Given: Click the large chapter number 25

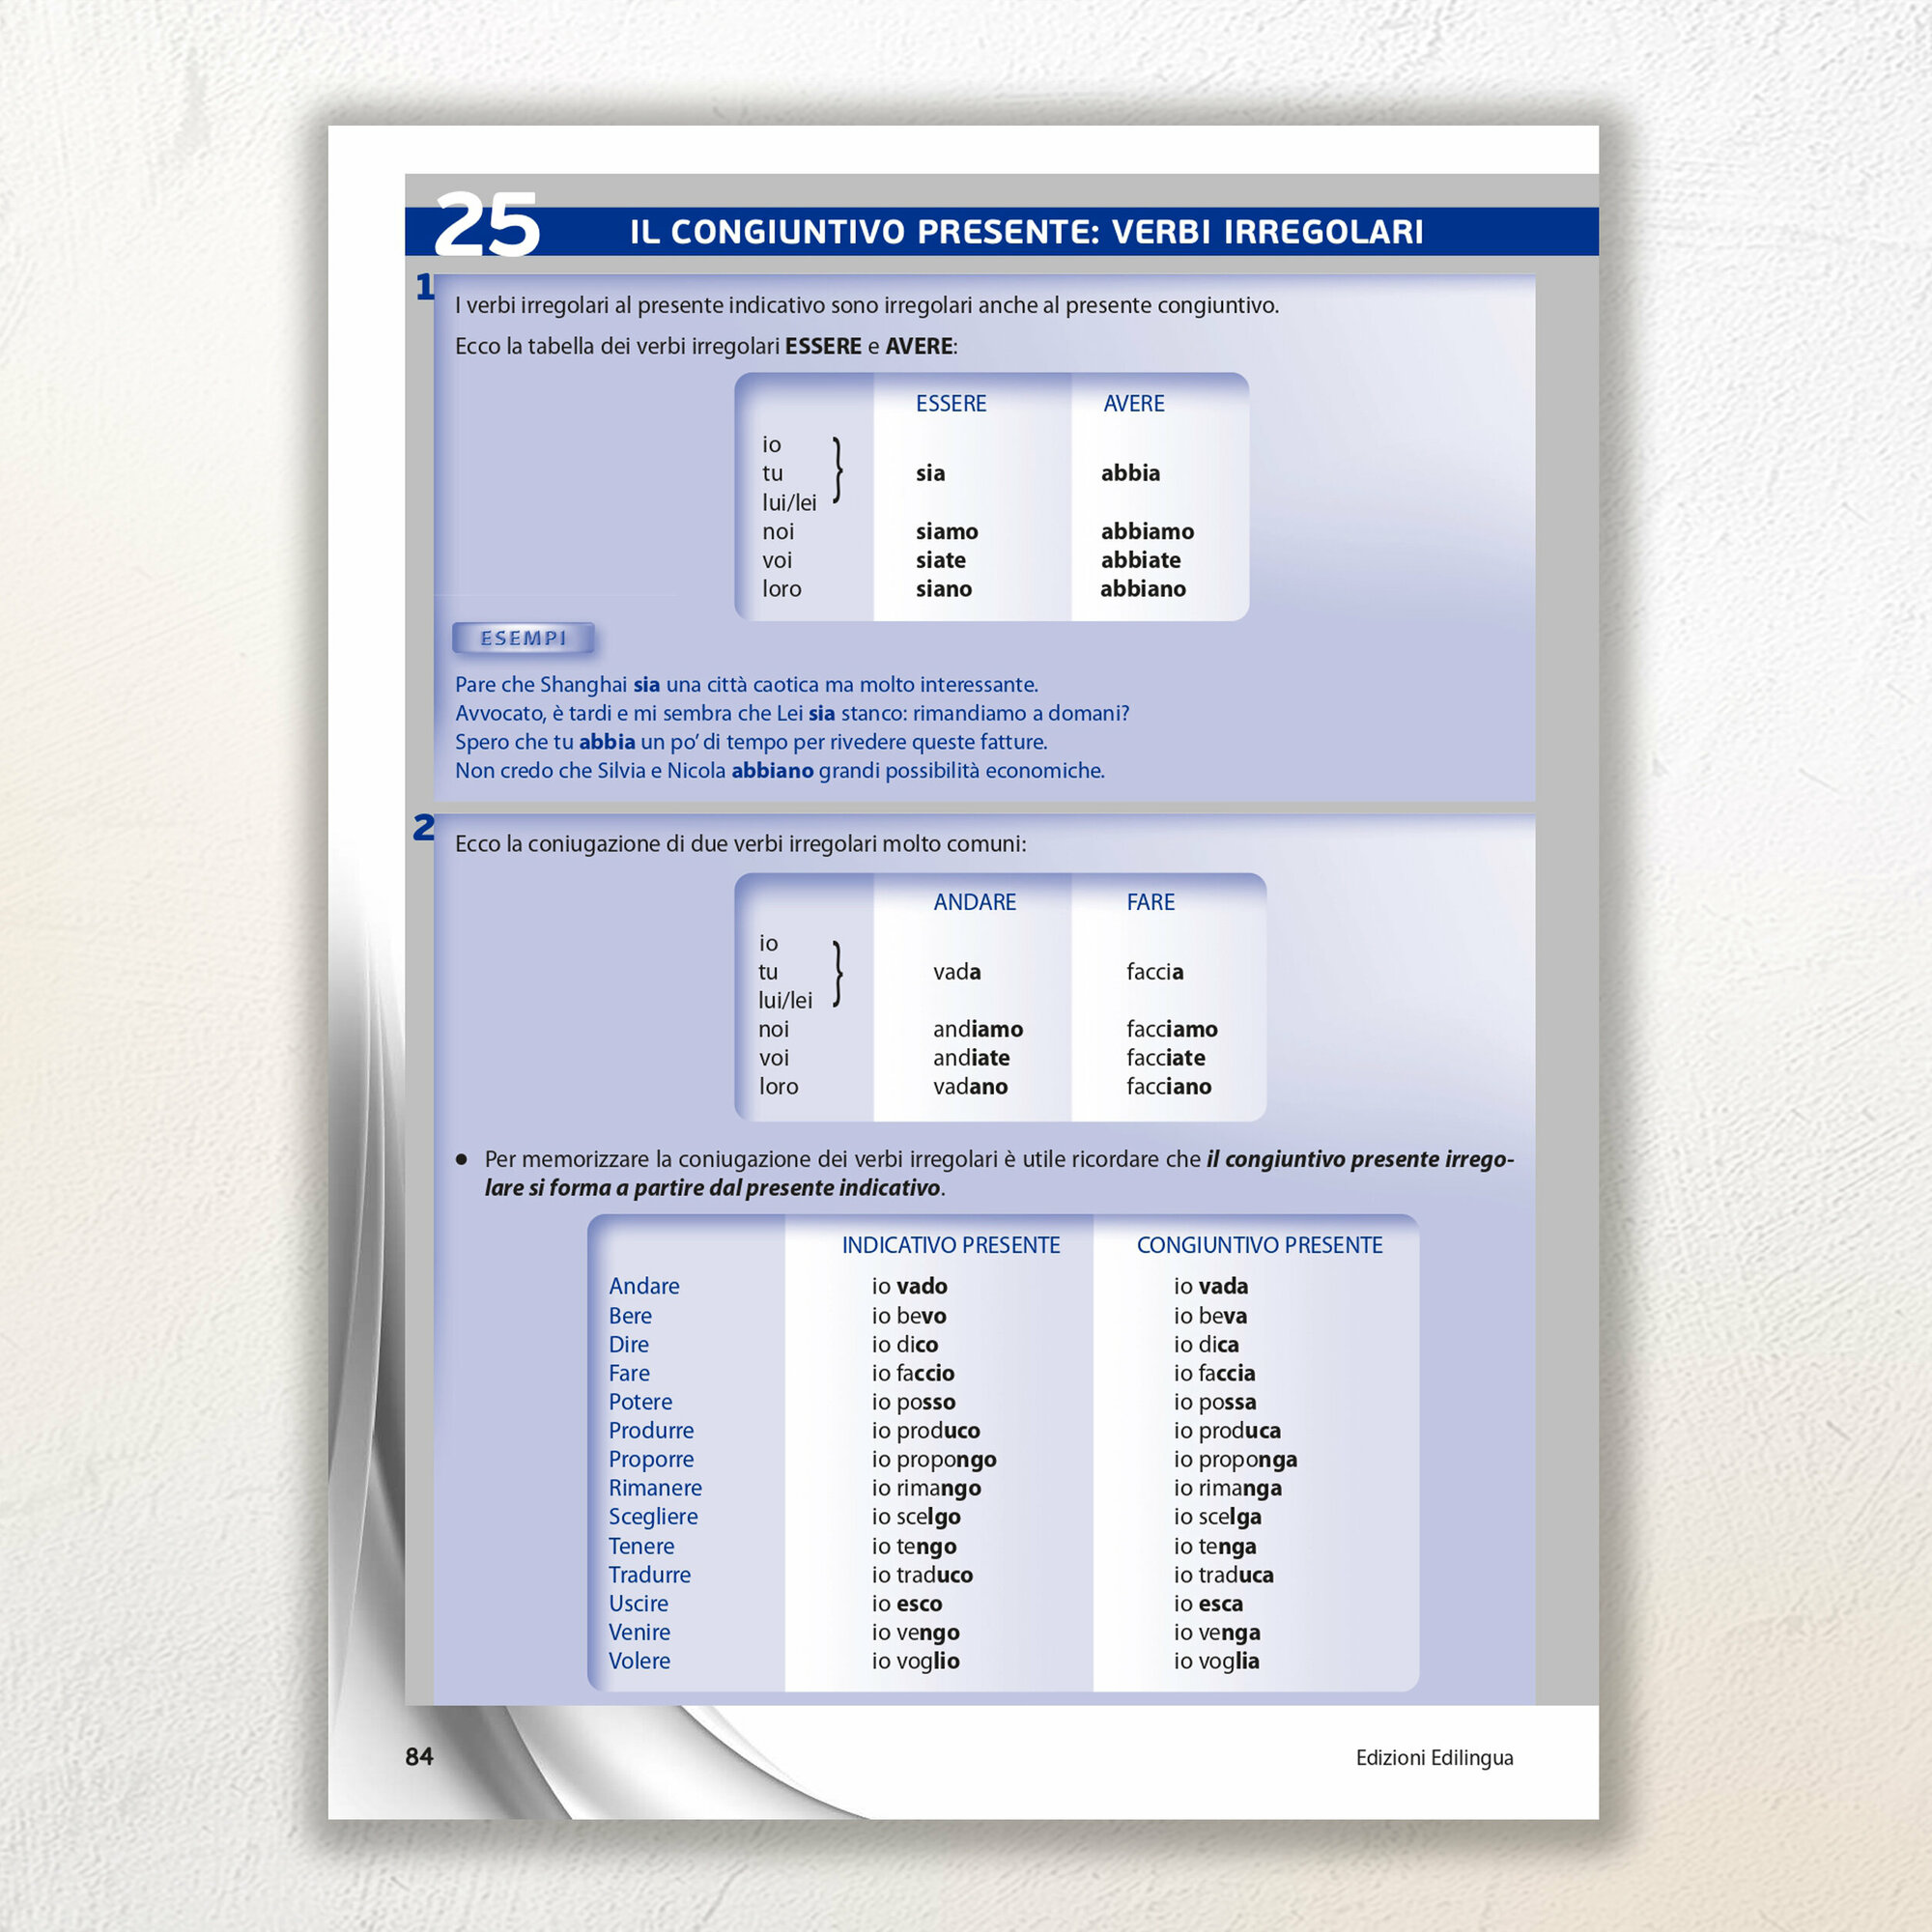Looking at the screenshot, I should 487,225.
